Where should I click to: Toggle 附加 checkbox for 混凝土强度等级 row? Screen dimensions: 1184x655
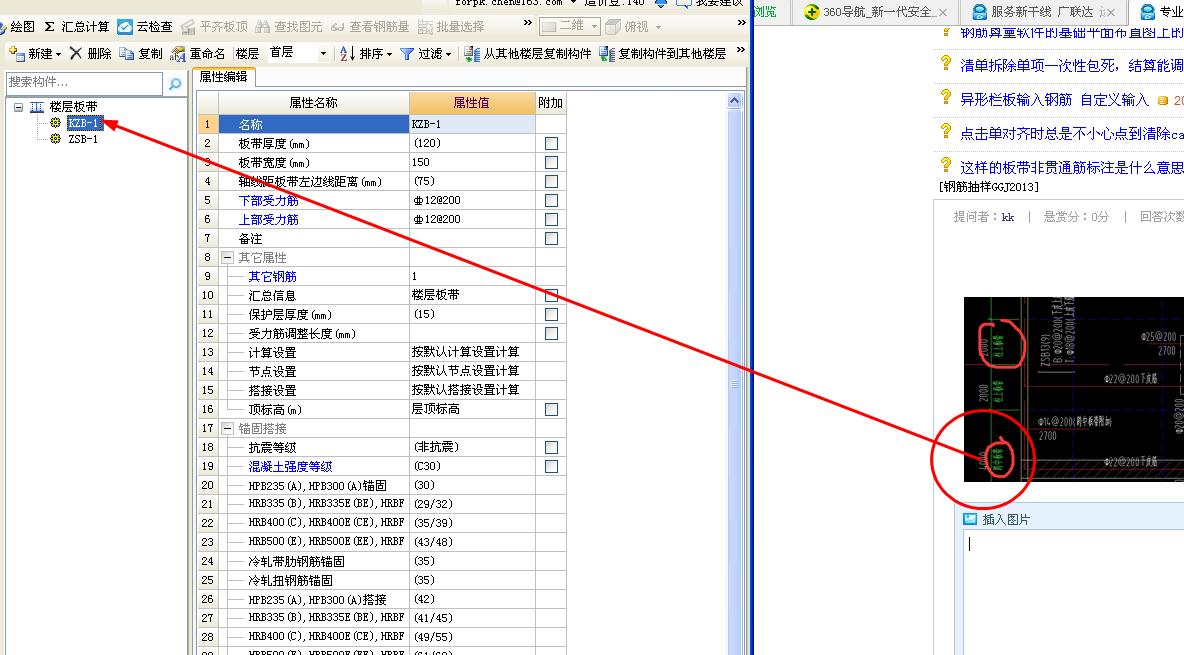(x=551, y=466)
